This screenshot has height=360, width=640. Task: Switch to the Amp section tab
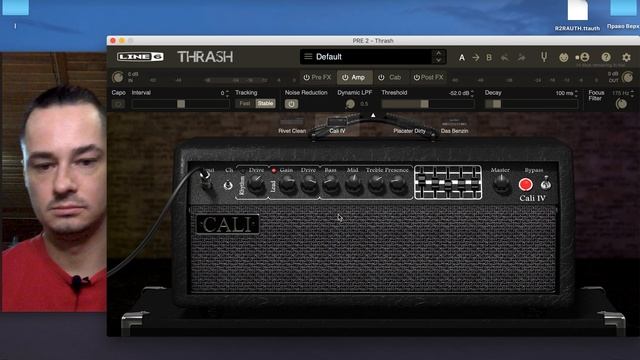[354, 77]
